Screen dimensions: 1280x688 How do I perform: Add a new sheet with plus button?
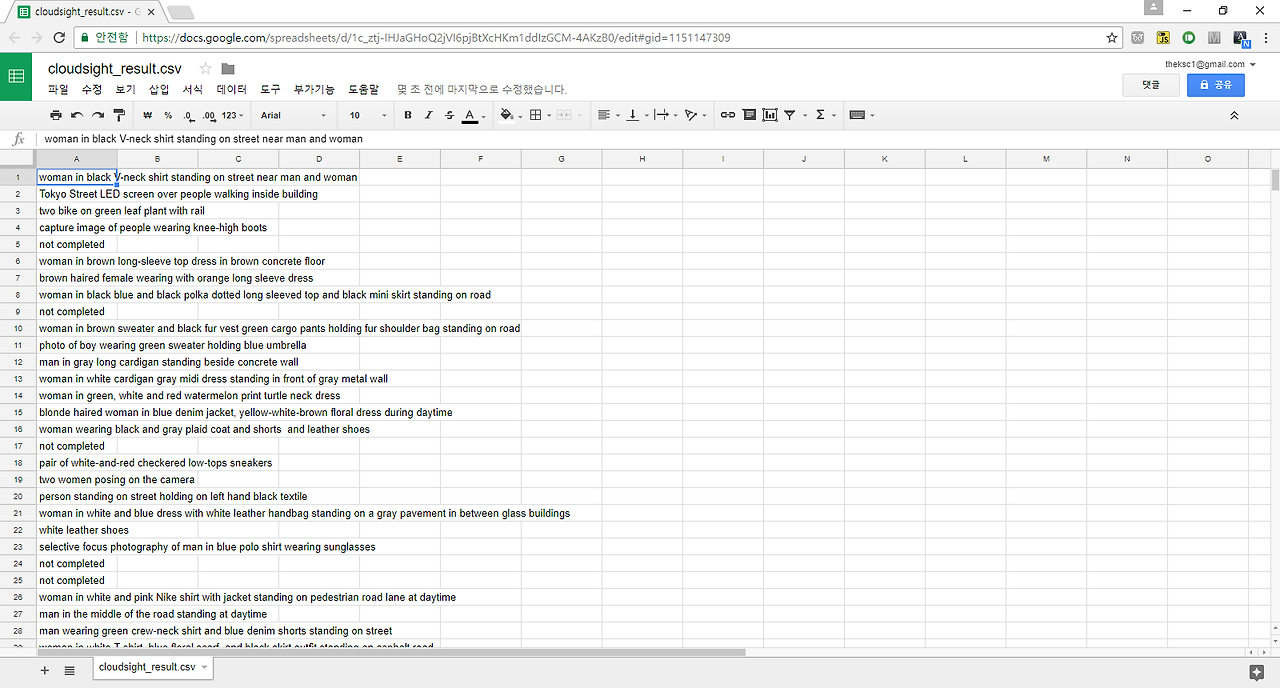(45, 670)
